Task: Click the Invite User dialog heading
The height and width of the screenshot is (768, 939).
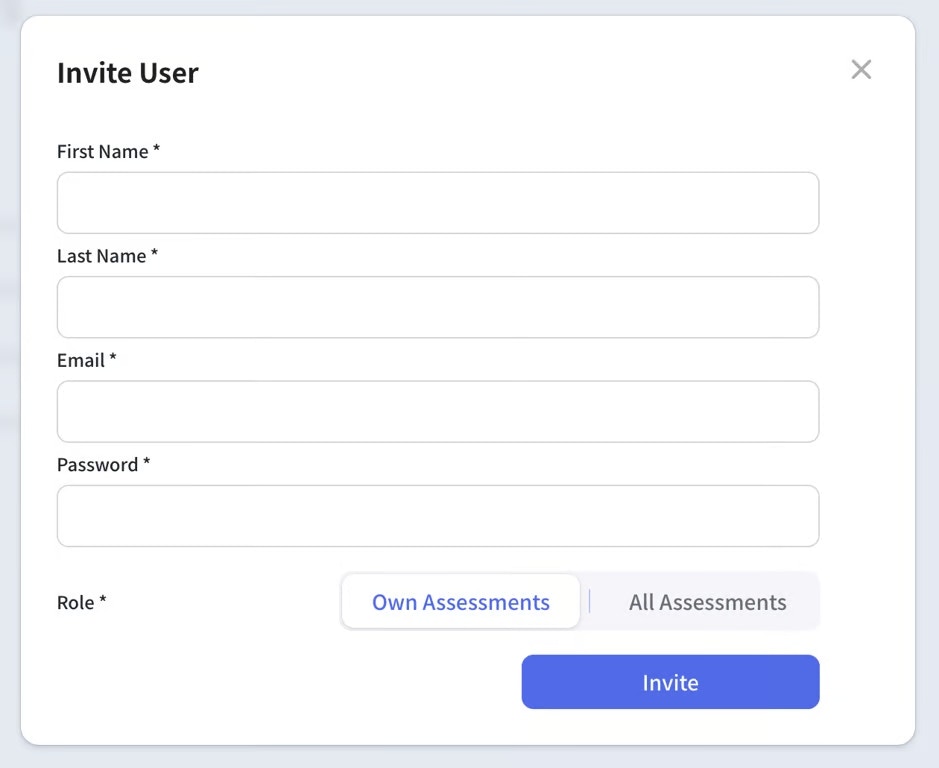Action: 128,73
